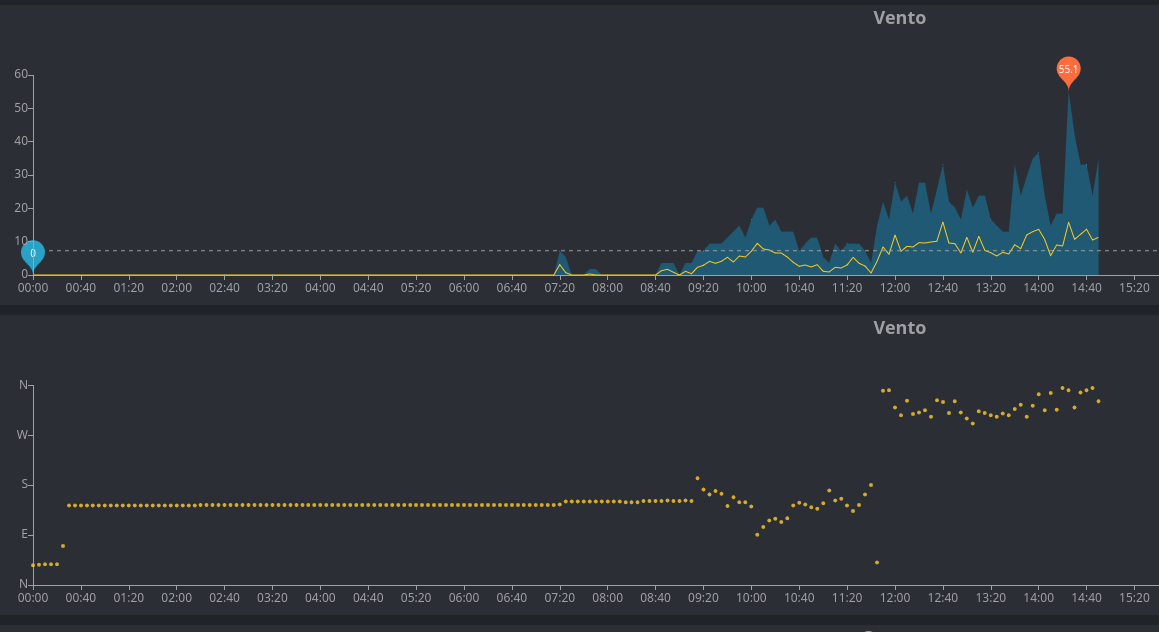This screenshot has height=632, width=1159.
Task: Click the blue 0 minimum marker pin
Action: [x=33, y=254]
